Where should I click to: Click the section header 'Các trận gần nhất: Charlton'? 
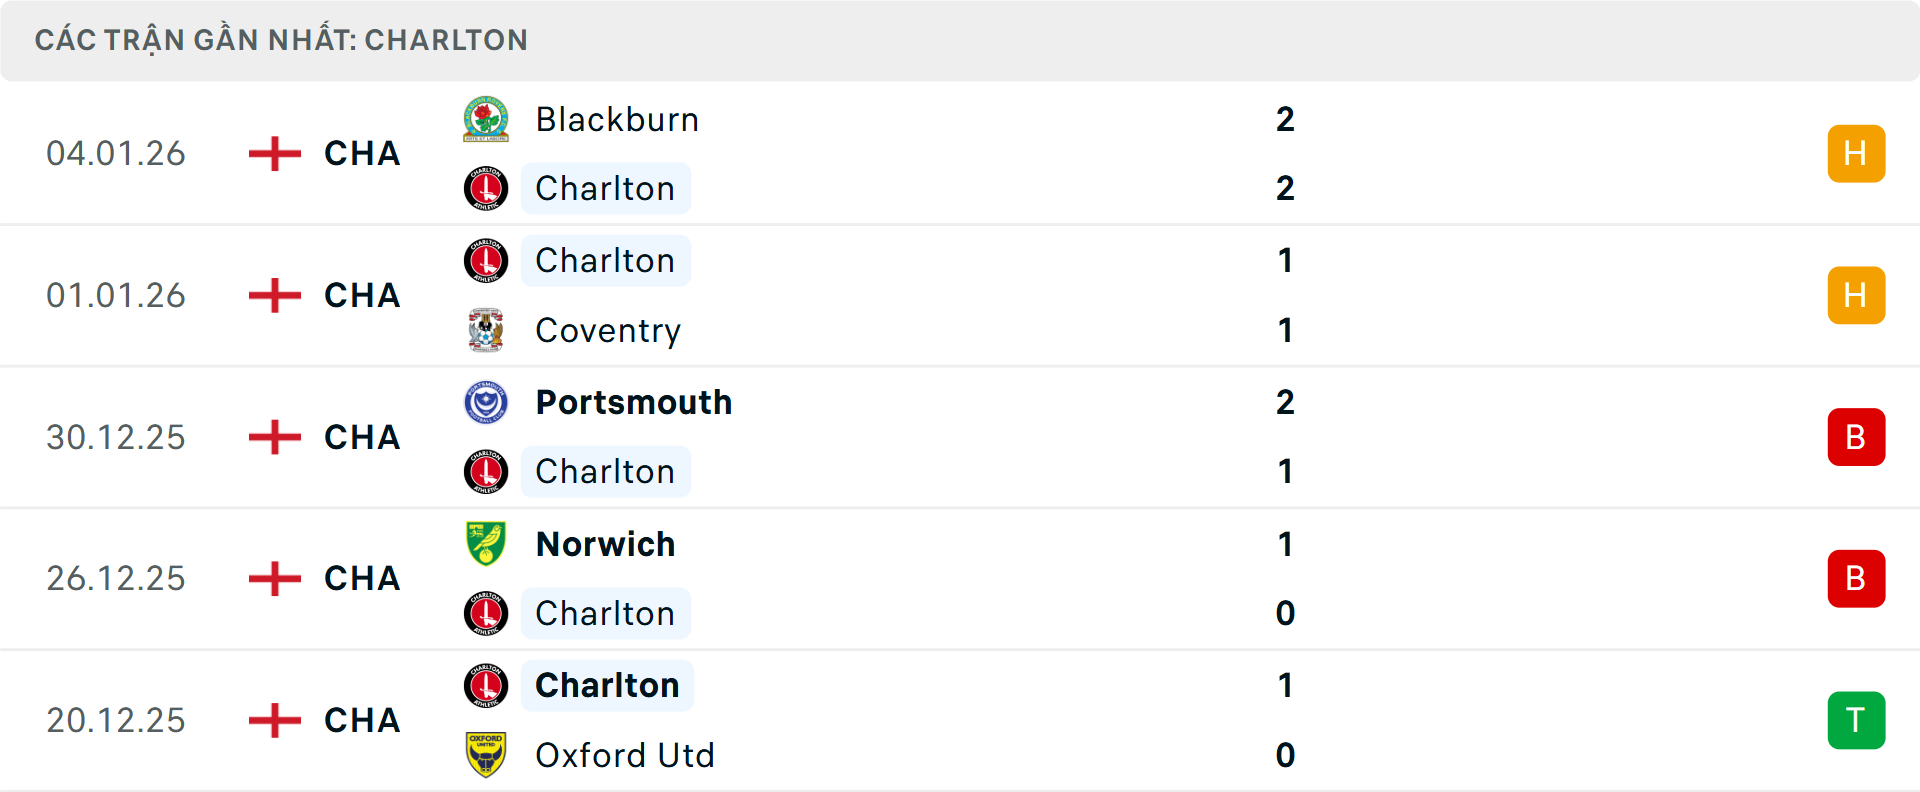pyautogui.click(x=281, y=40)
